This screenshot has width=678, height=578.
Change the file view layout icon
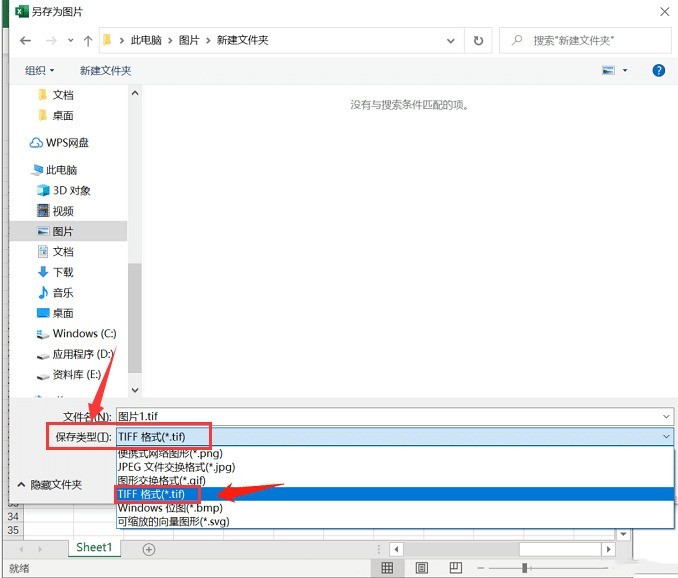click(x=609, y=70)
